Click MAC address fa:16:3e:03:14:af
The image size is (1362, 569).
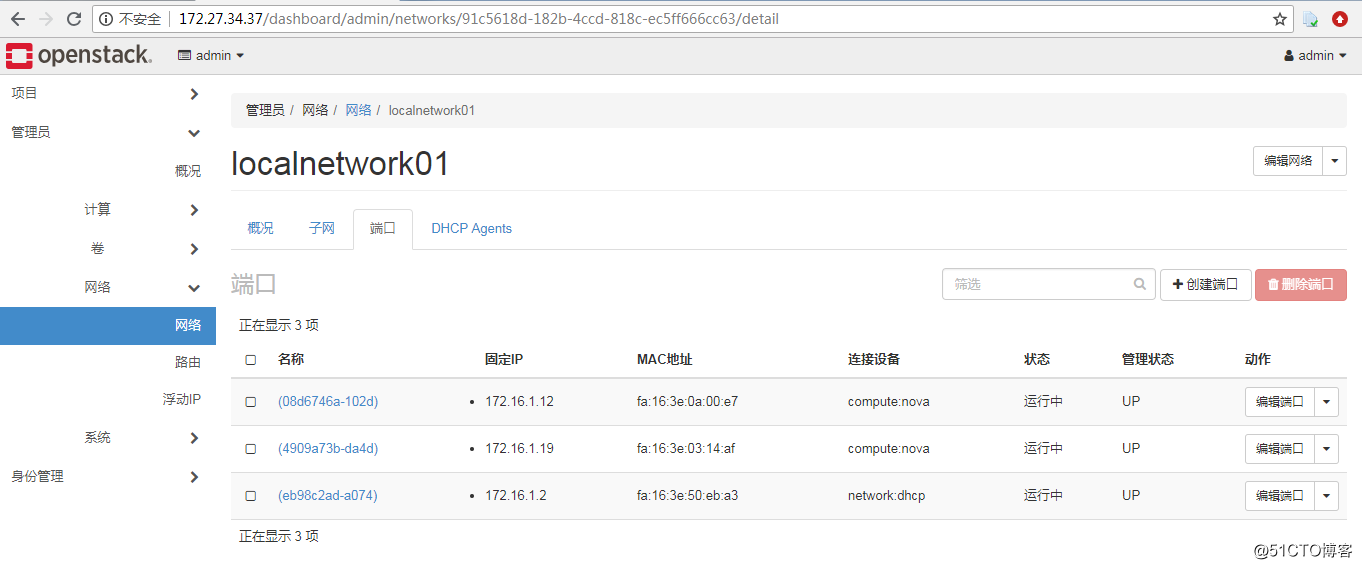pos(686,449)
